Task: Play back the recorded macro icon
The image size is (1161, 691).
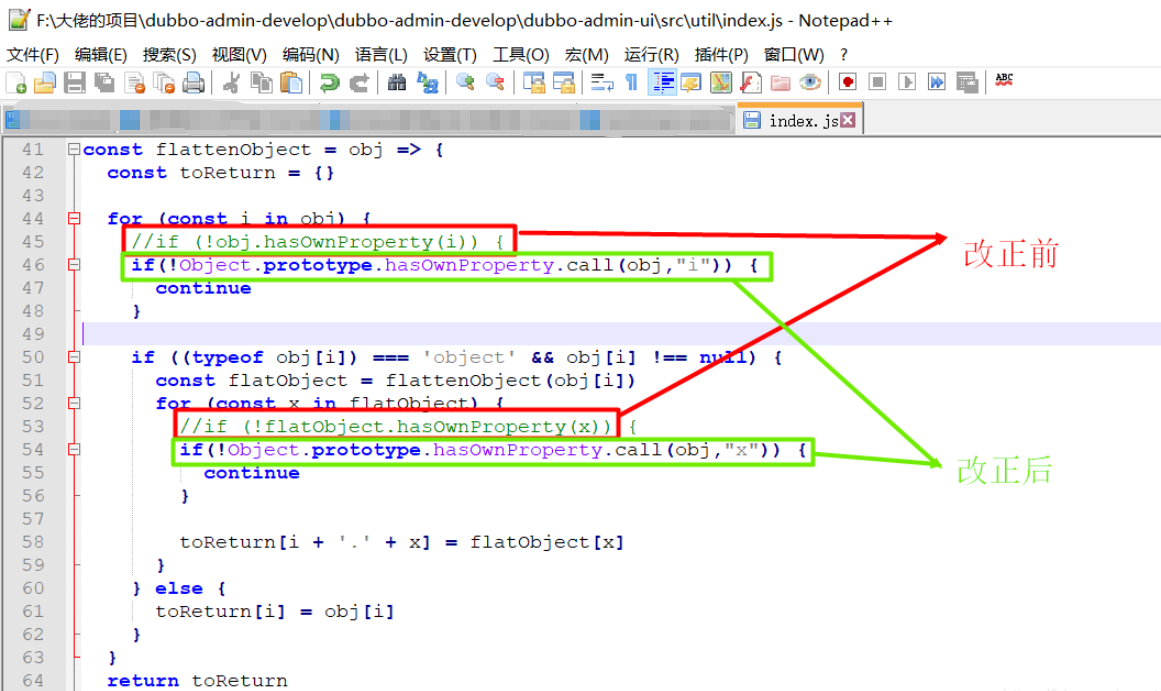Action: [907, 82]
